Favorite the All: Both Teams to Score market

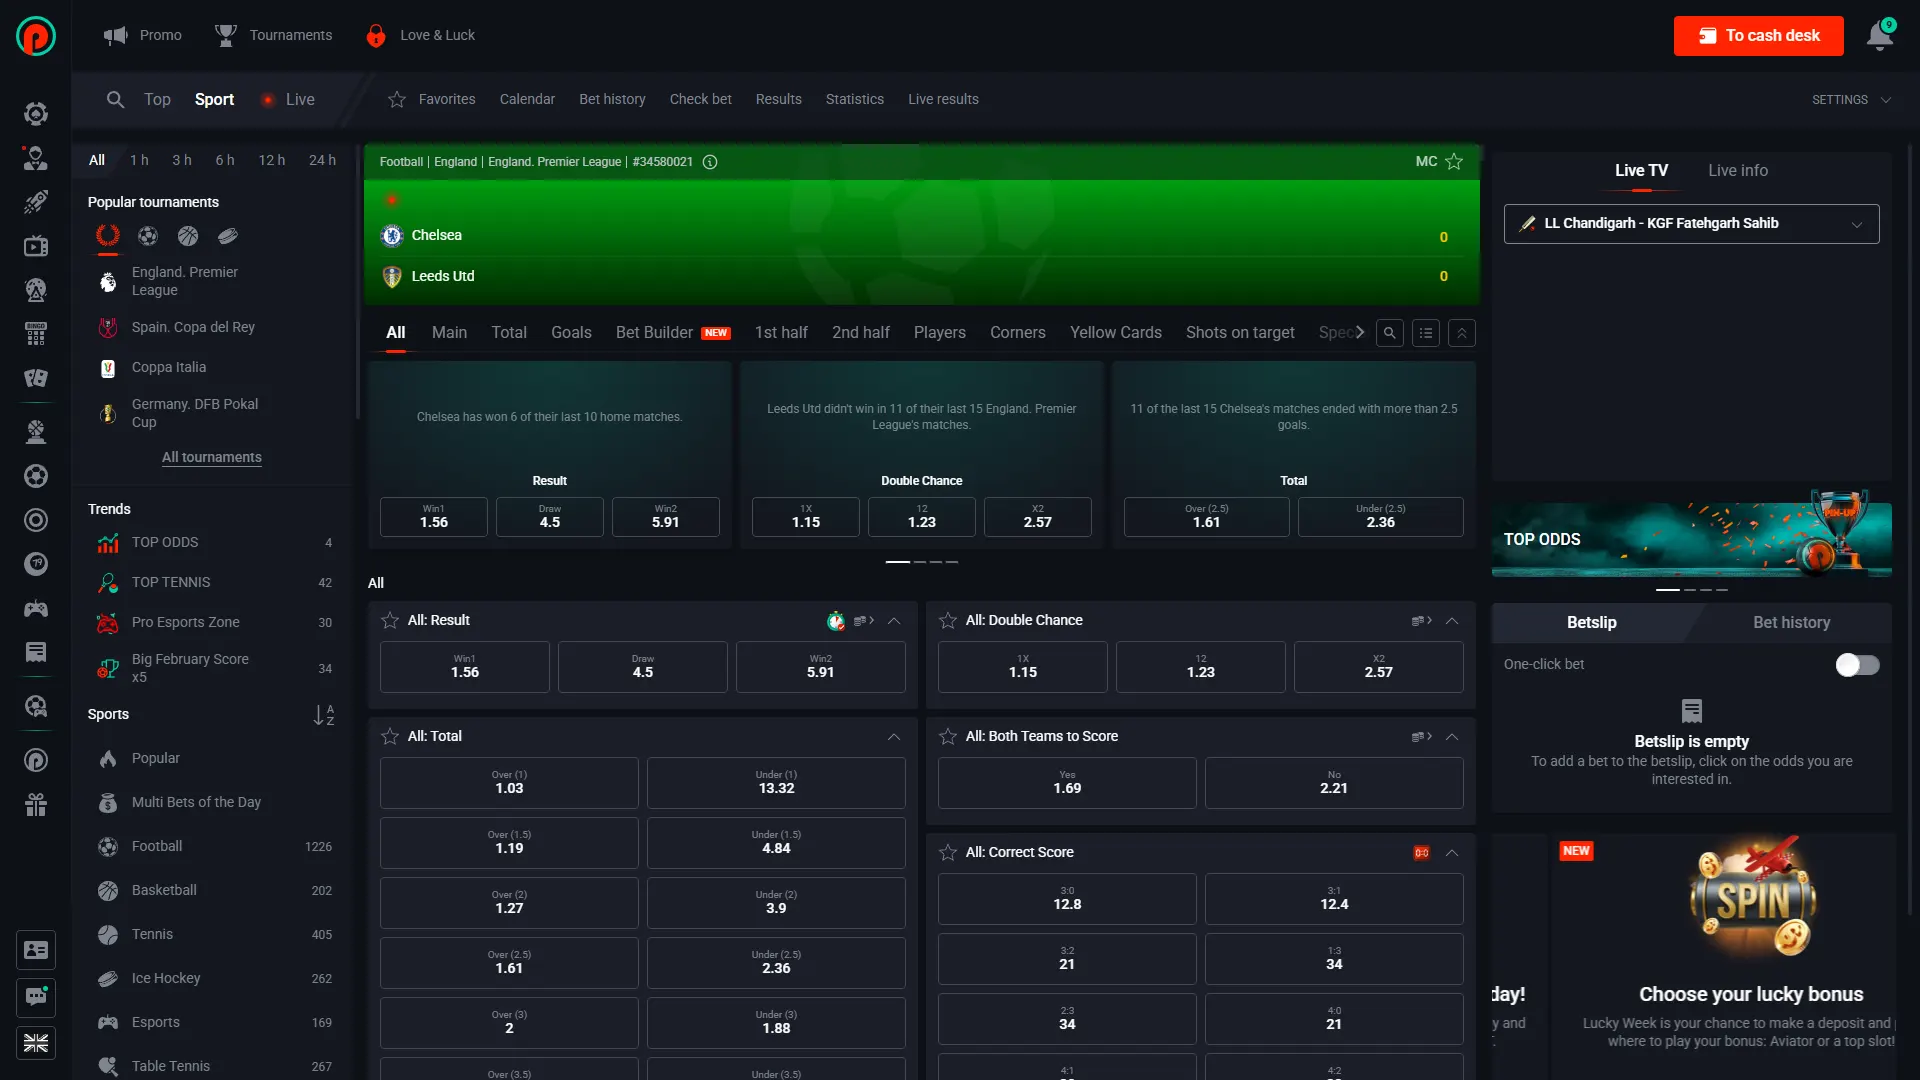(948, 737)
